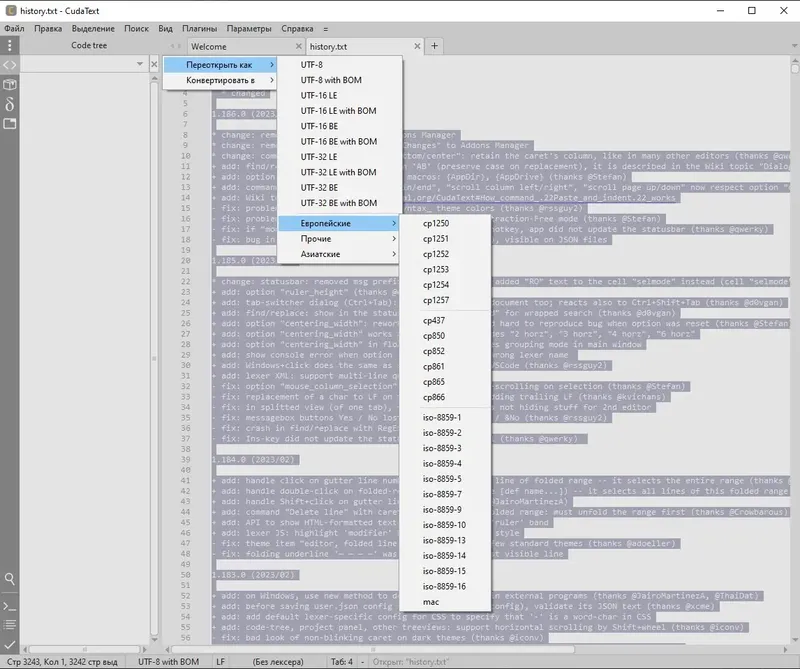Image resolution: width=800 pixels, height=669 pixels.
Task: Open the Поиск menu
Action: tap(136, 29)
